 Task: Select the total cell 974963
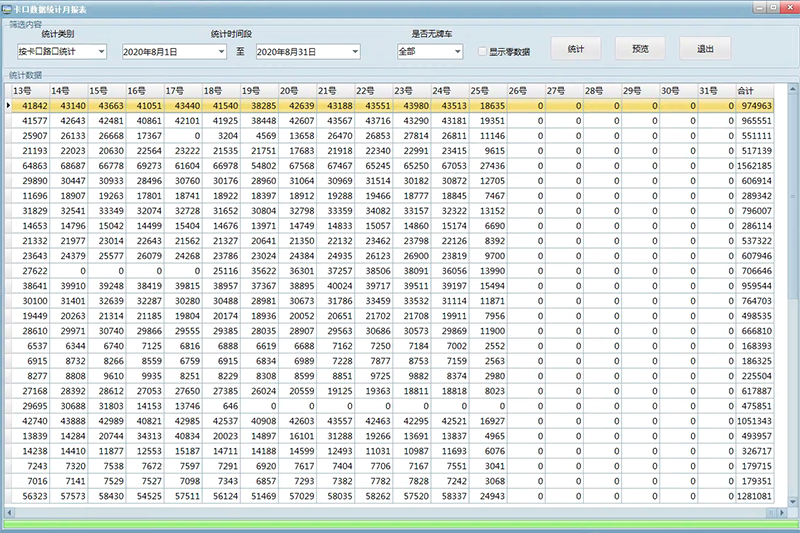(754, 105)
